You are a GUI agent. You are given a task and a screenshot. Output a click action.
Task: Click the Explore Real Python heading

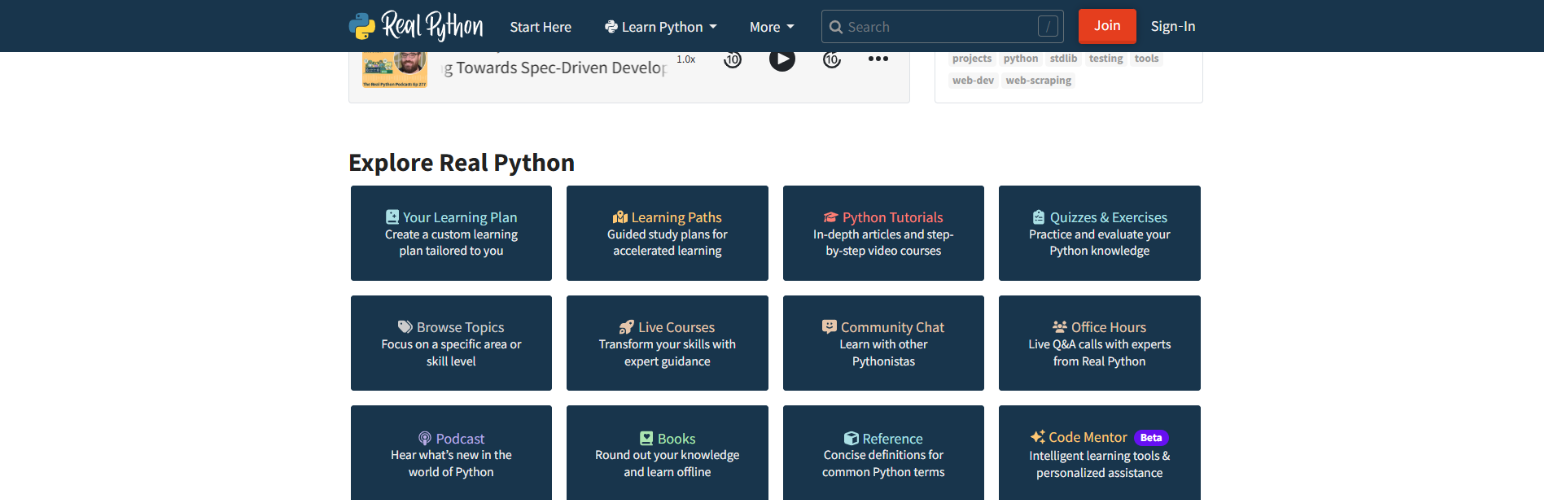461,162
